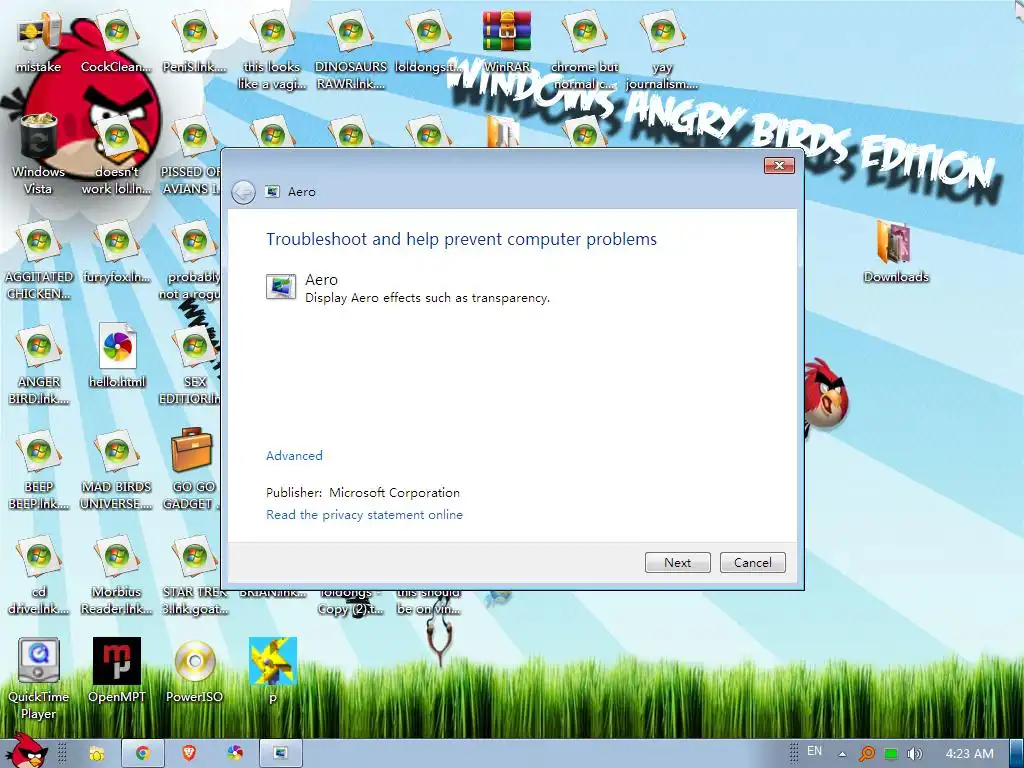Click the orange magnifier tray icon
Image resolution: width=1024 pixels, height=768 pixels.
(867, 754)
